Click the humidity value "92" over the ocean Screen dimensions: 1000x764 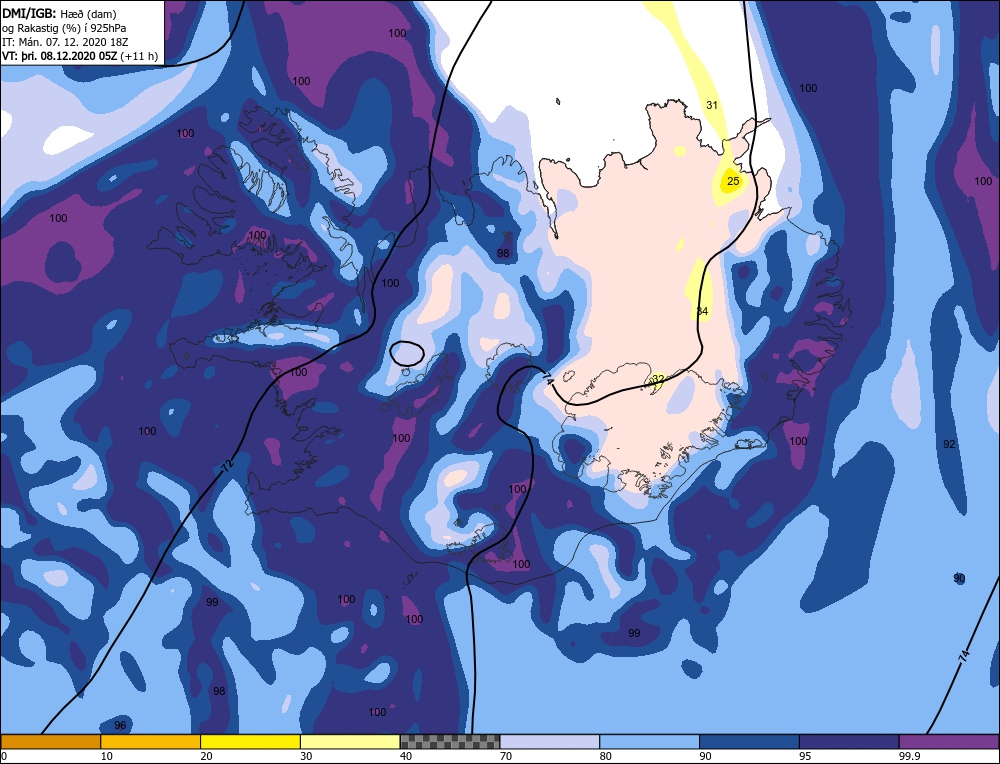click(x=949, y=444)
